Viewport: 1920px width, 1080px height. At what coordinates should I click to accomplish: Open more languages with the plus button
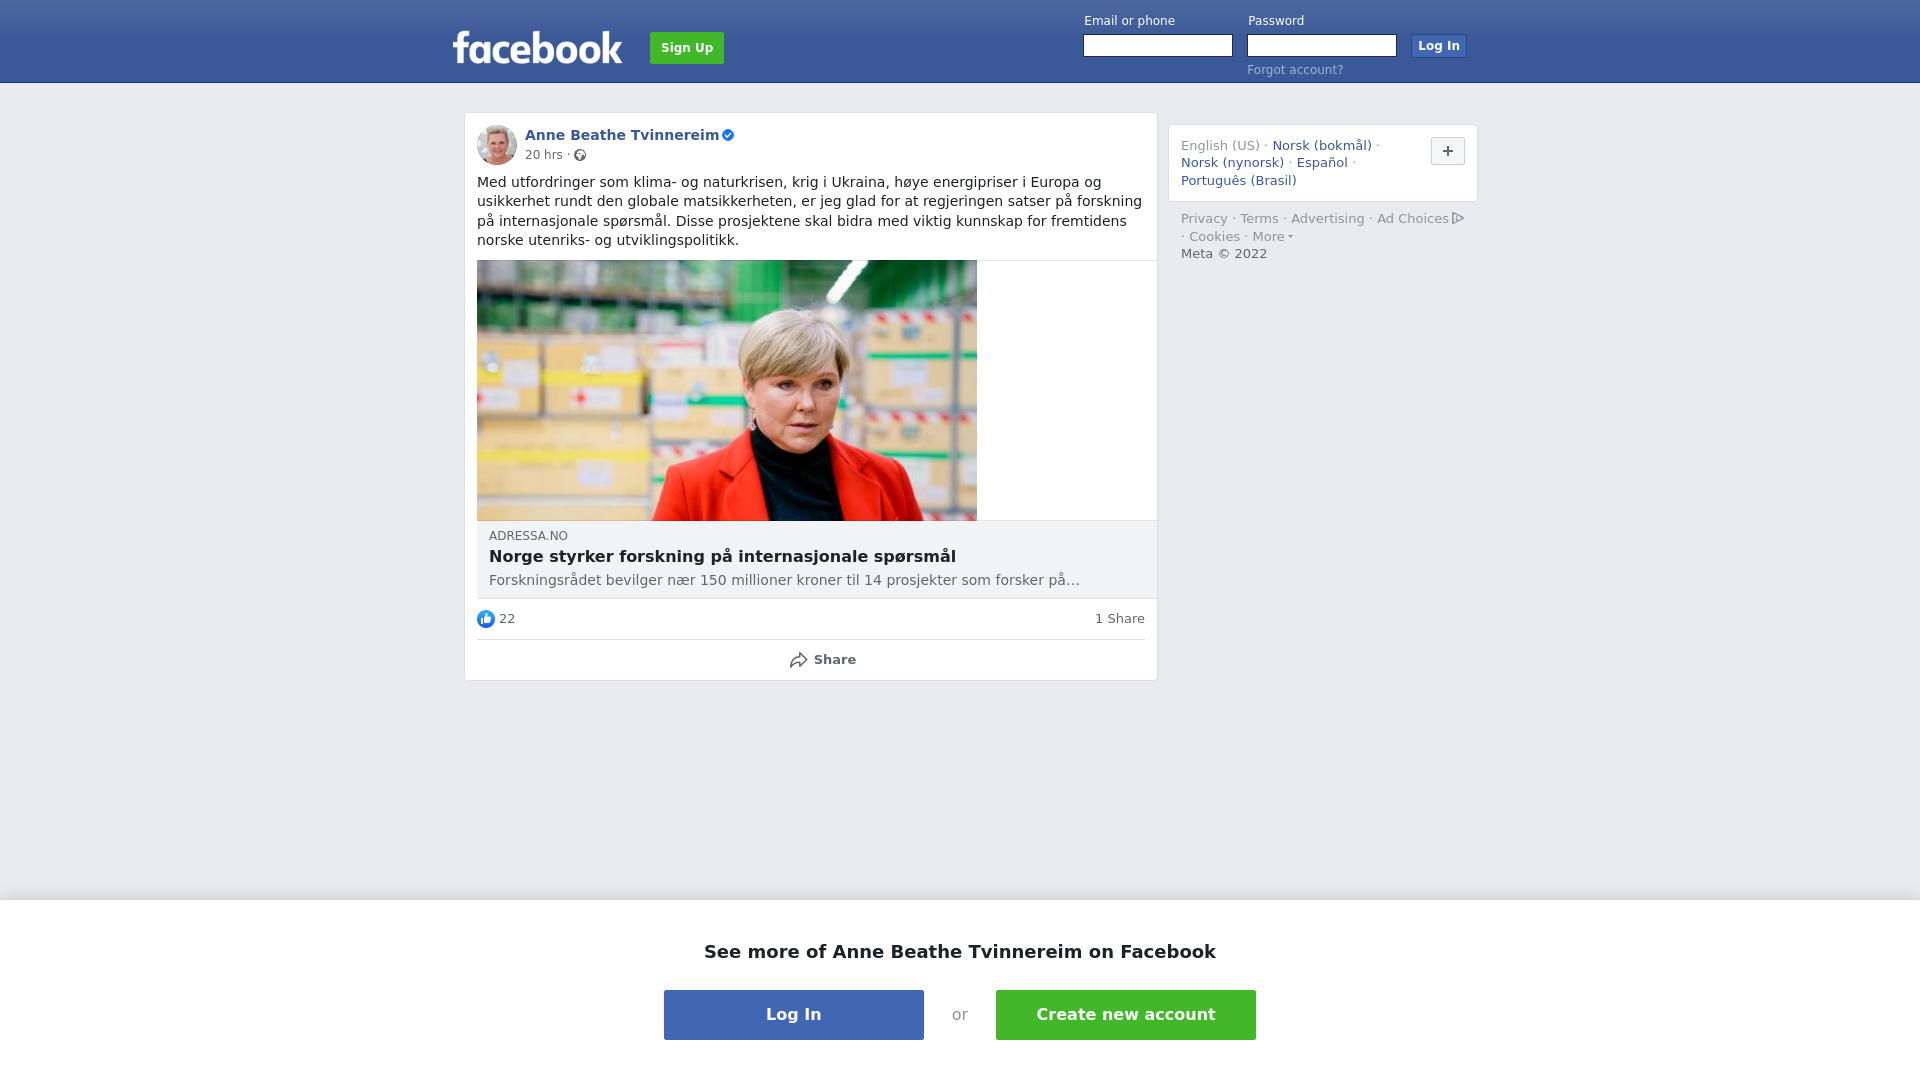click(1448, 151)
